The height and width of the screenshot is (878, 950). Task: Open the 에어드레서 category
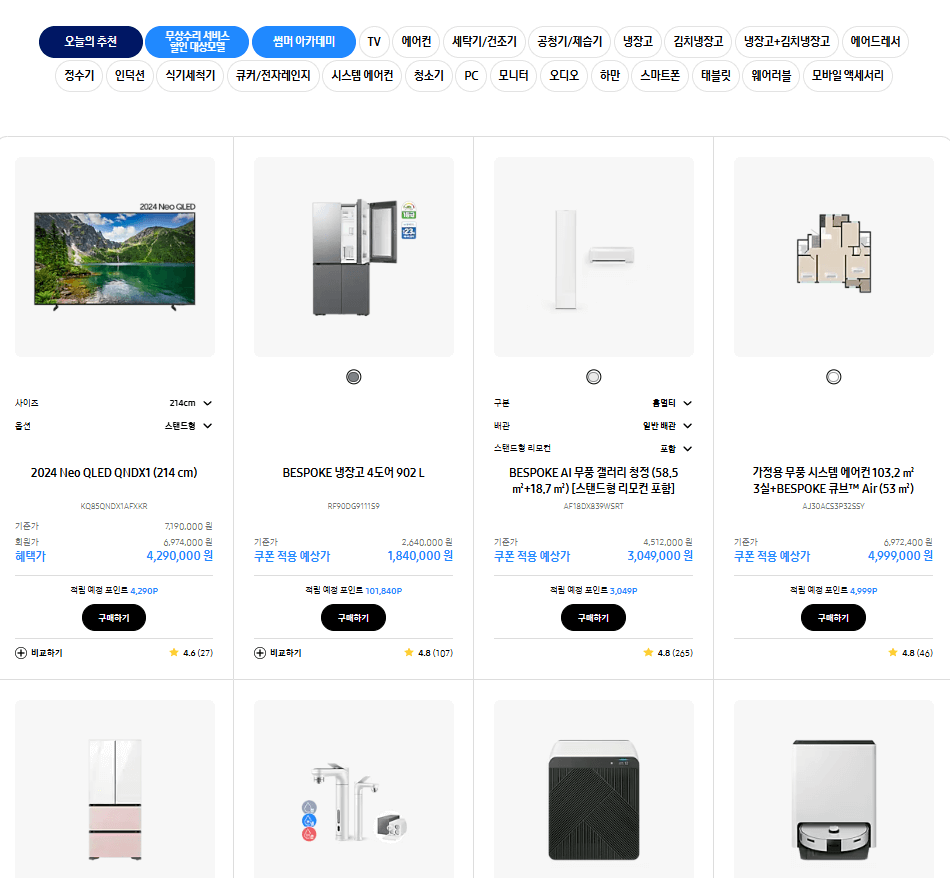coord(875,42)
